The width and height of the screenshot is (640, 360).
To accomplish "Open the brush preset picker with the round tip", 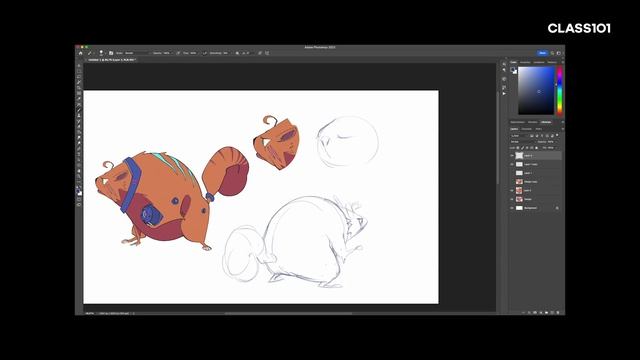I will pos(102,53).
